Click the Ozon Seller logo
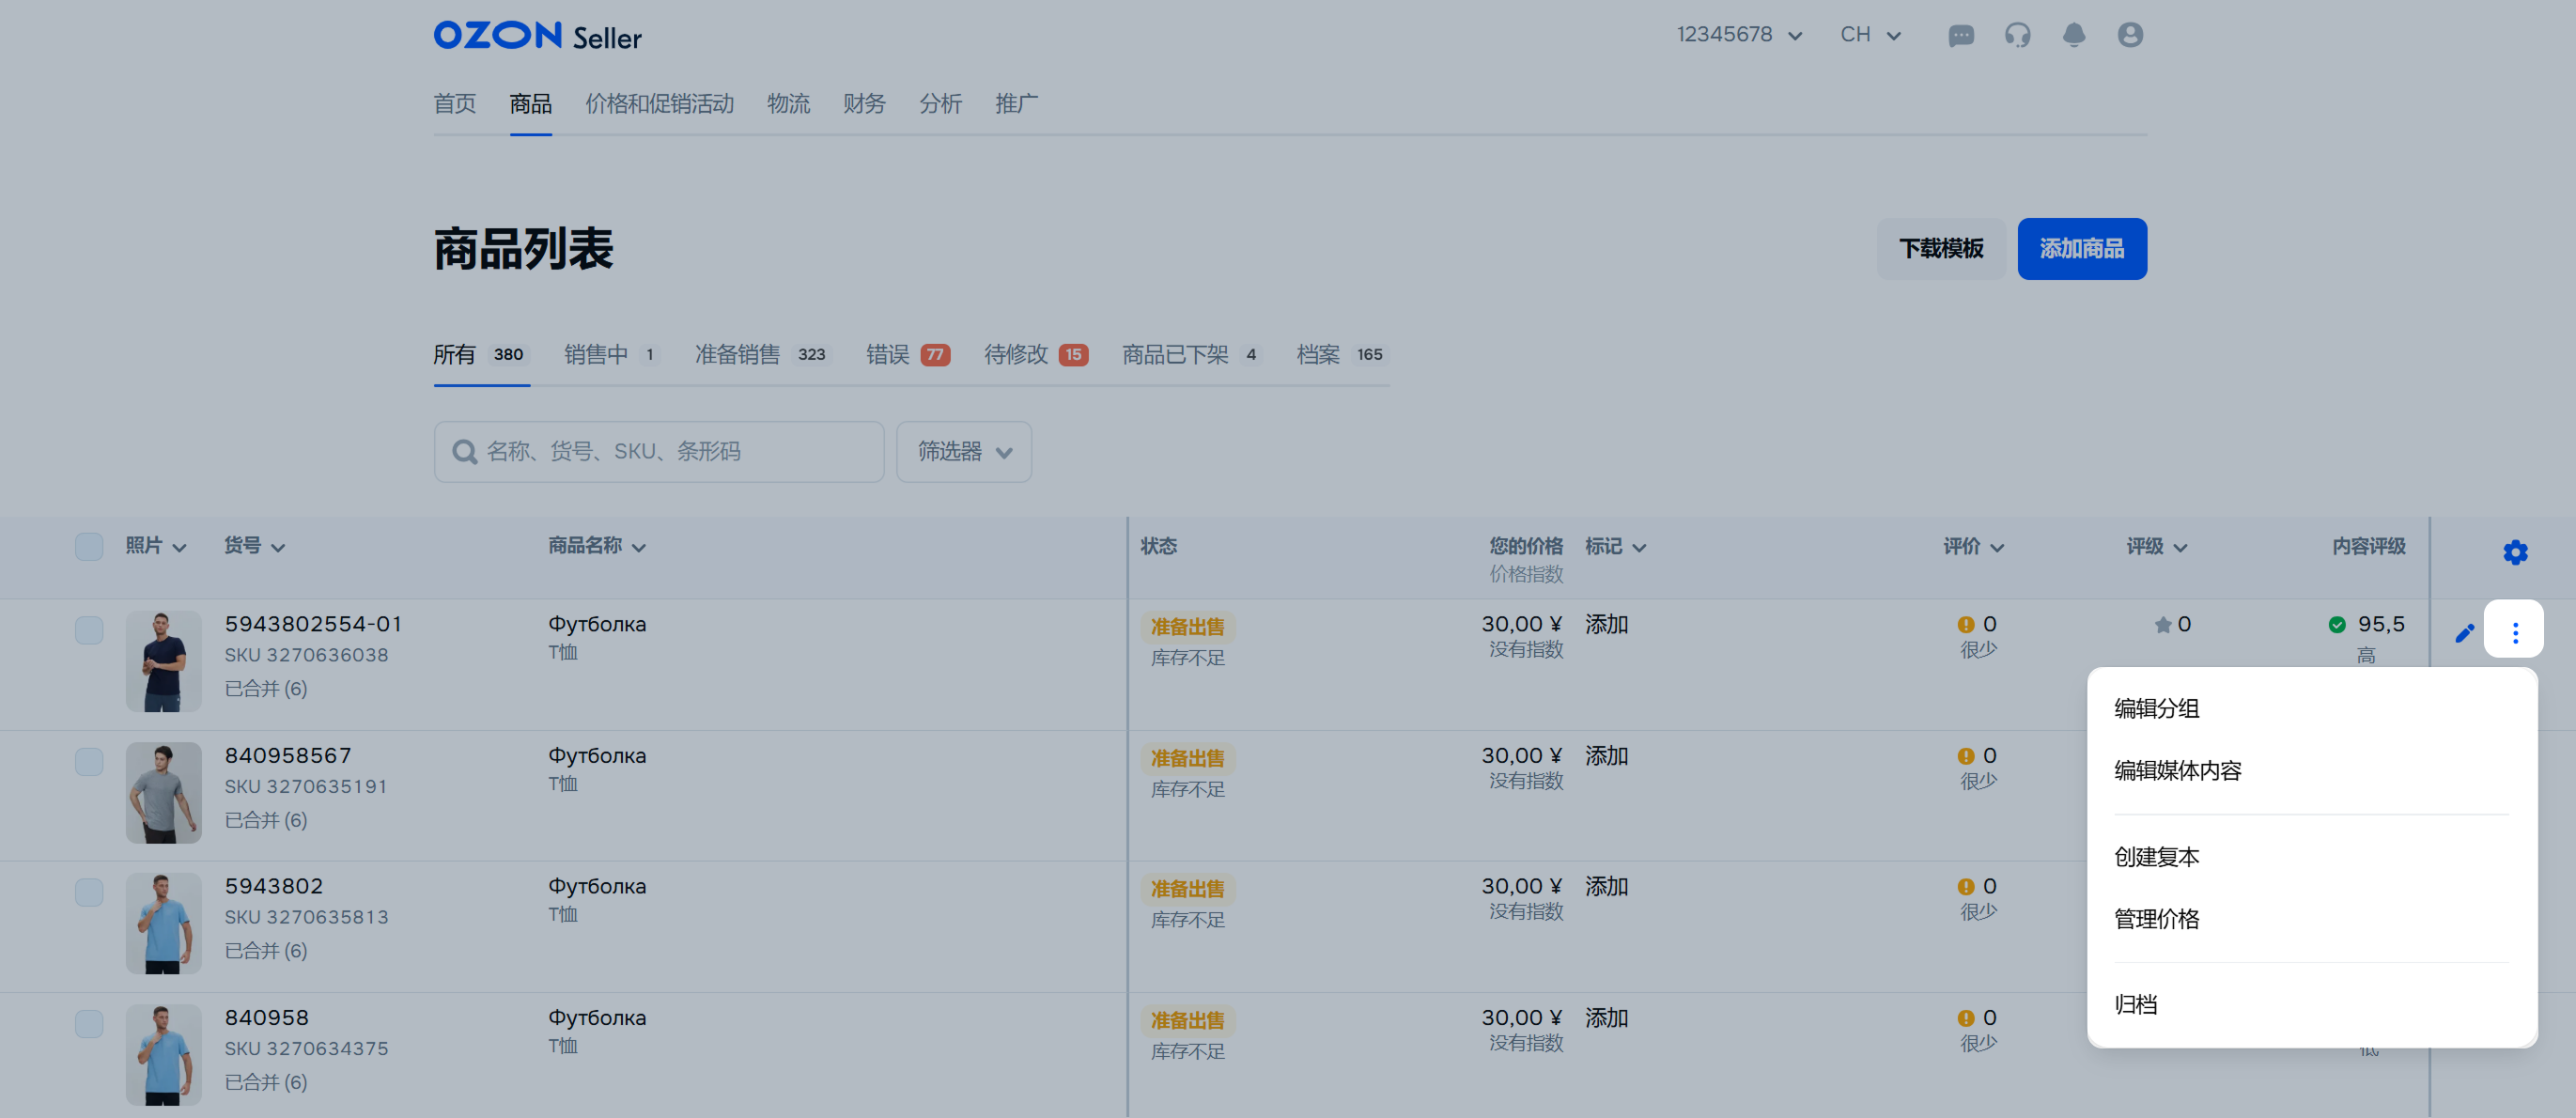Viewport: 2576px width, 1118px height. point(537,36)
